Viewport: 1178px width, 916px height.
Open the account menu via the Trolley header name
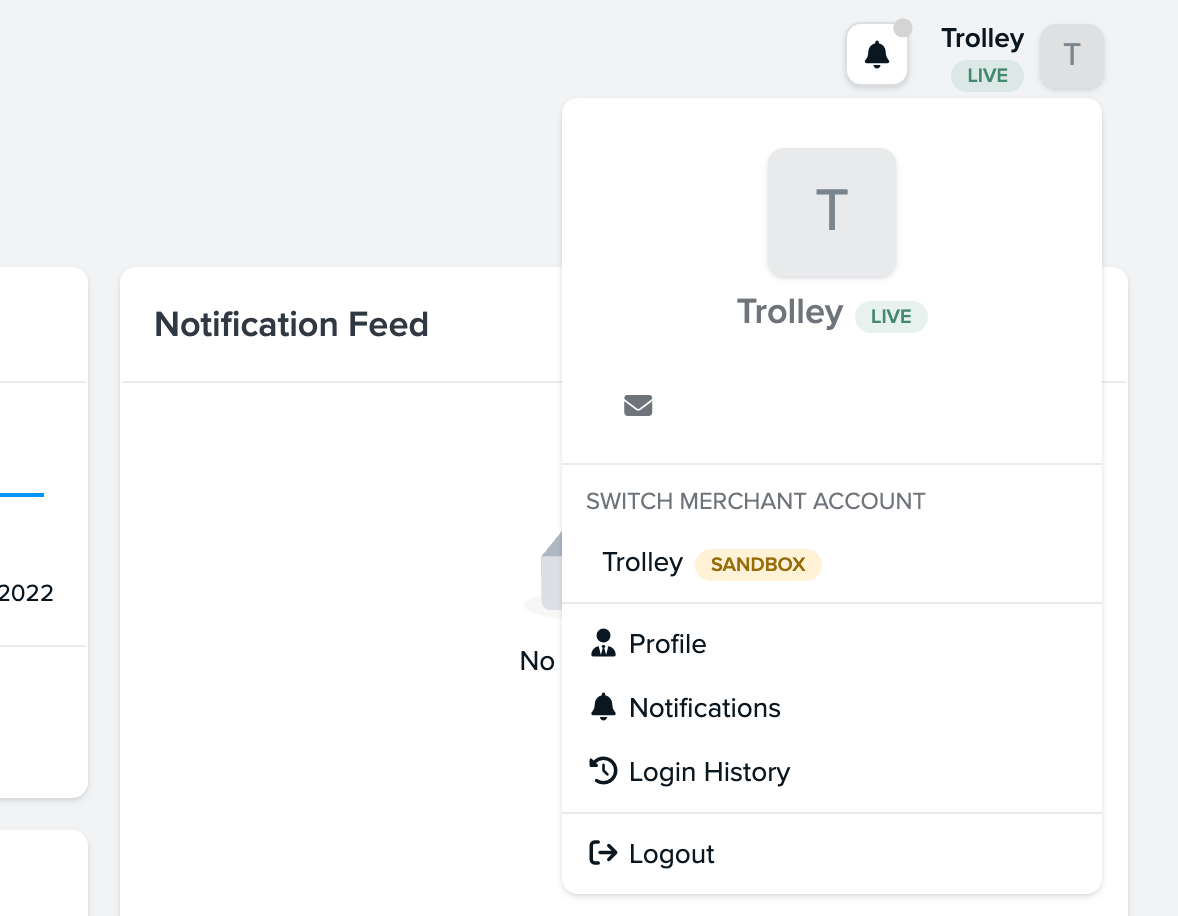(982, 38)
